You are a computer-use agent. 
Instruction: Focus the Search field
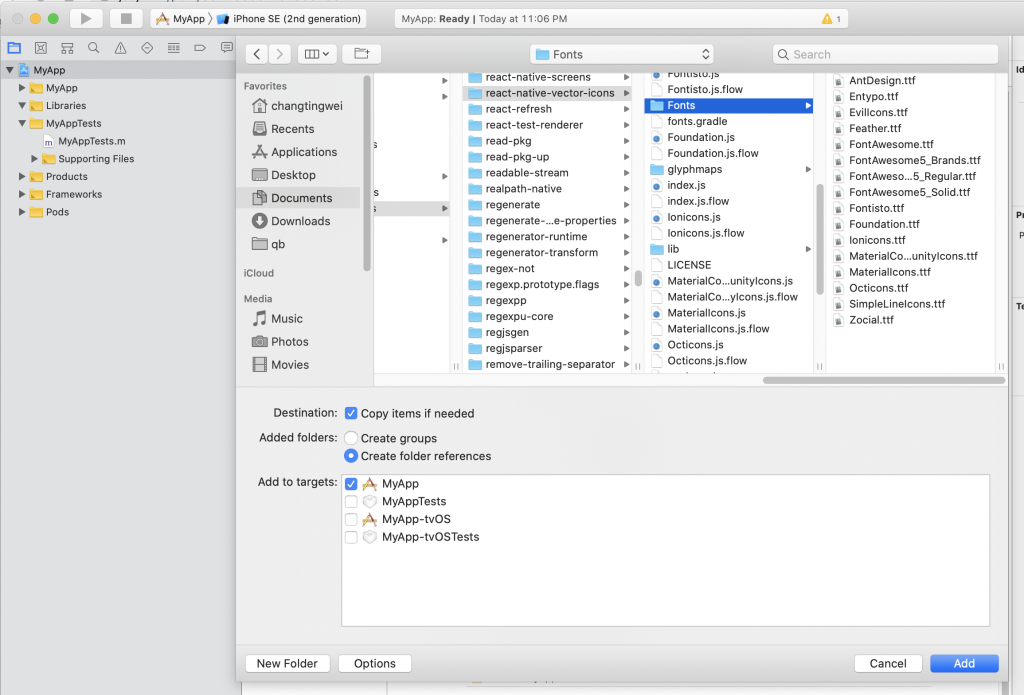click(x=886, y=54)
